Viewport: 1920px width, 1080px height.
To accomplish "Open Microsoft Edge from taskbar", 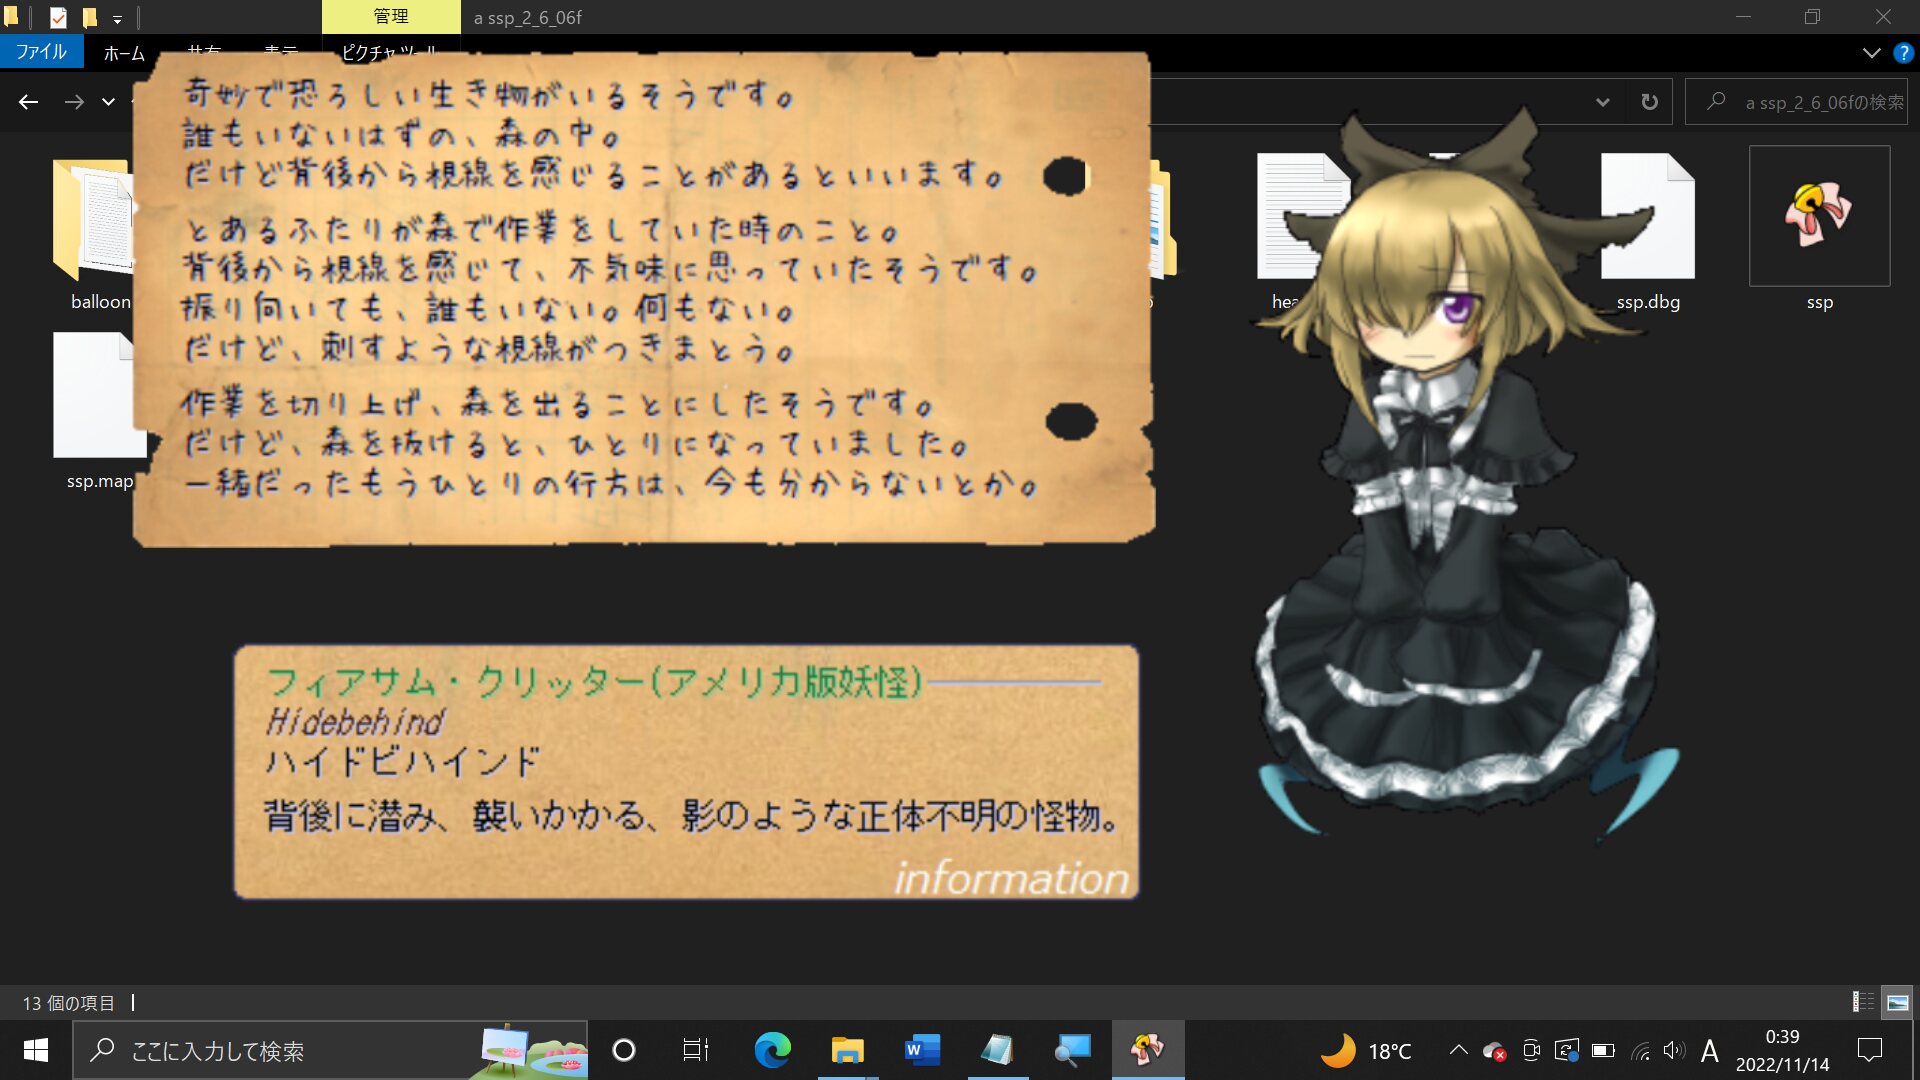I will (x=772, y=1050).
